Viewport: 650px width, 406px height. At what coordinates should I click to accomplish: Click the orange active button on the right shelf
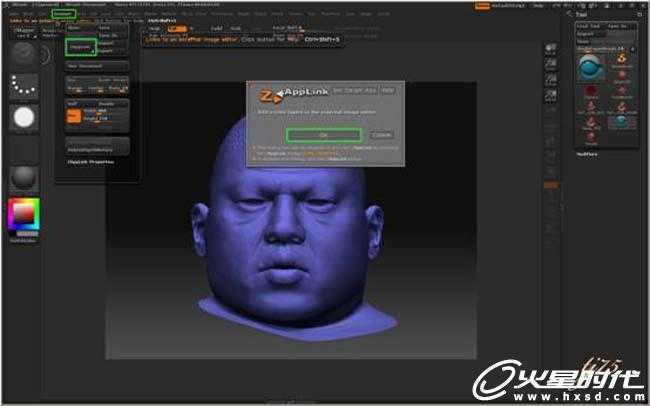coord(551,185)
